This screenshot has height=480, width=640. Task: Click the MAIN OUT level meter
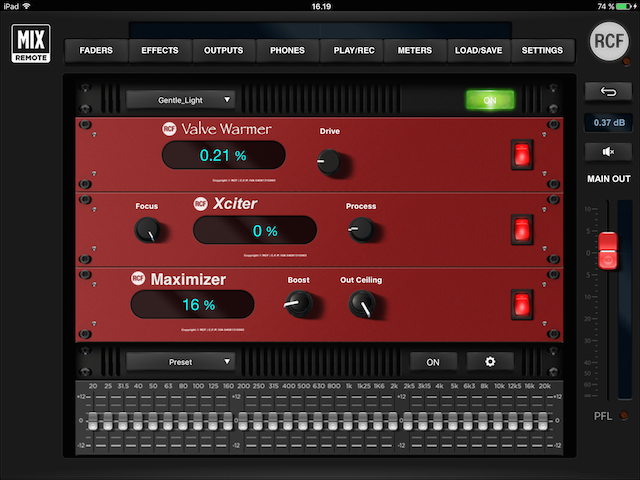pos(624,299)
